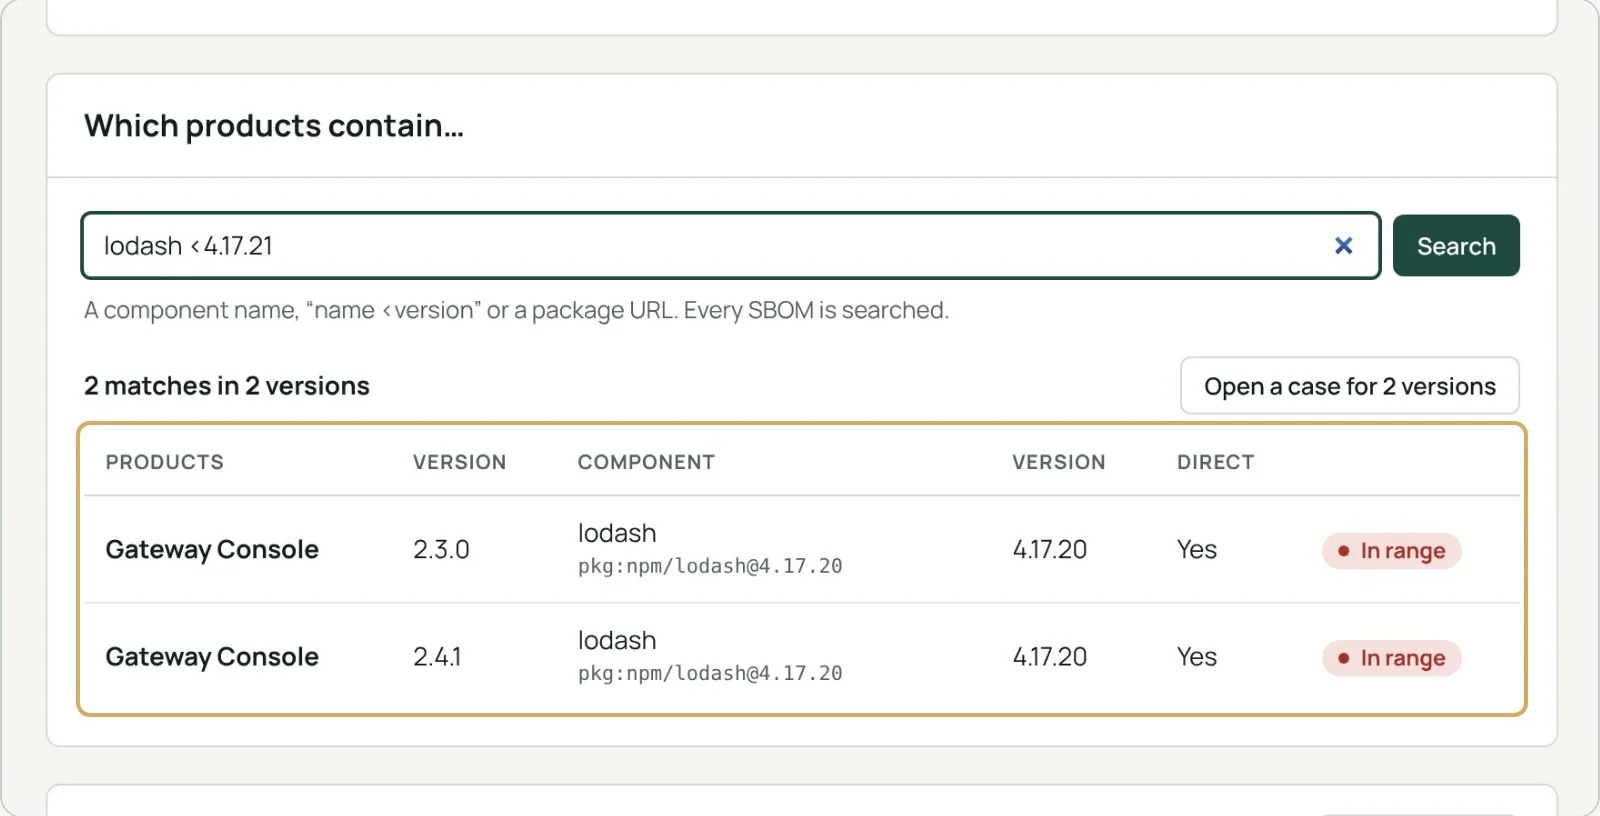Click package URL in Gateway Console 2.4.1 row
The height and width of the screenshot is (816, 1600).
(710, 673)
